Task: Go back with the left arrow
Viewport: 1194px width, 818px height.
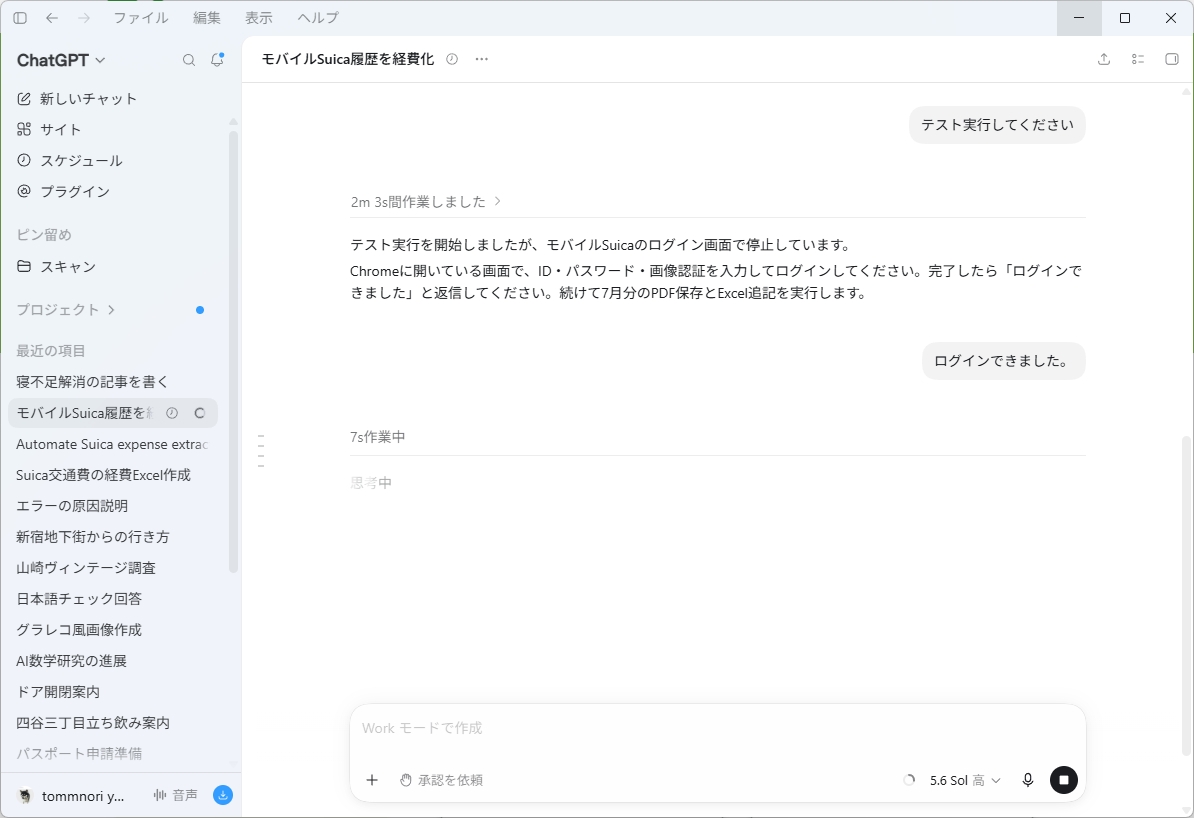Action: click(x=52, y=18)
